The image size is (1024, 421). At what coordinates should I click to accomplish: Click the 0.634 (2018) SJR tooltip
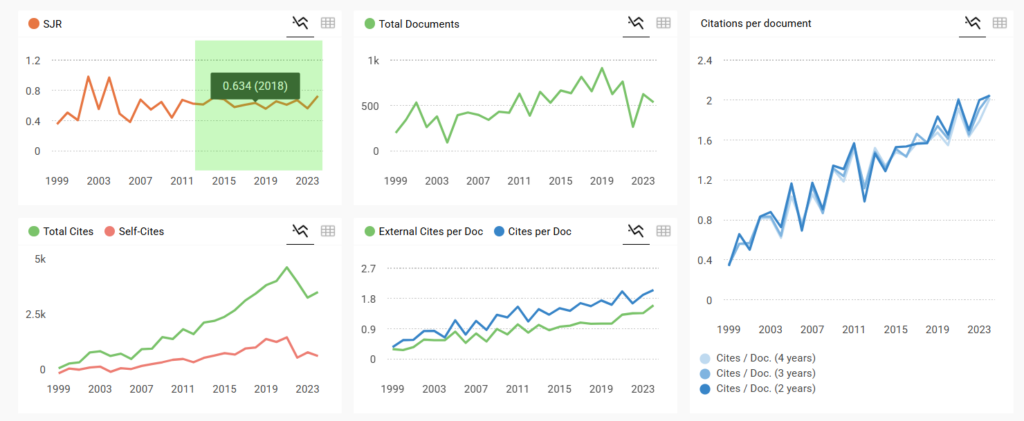pyautogui.click(x=253, y=86)
